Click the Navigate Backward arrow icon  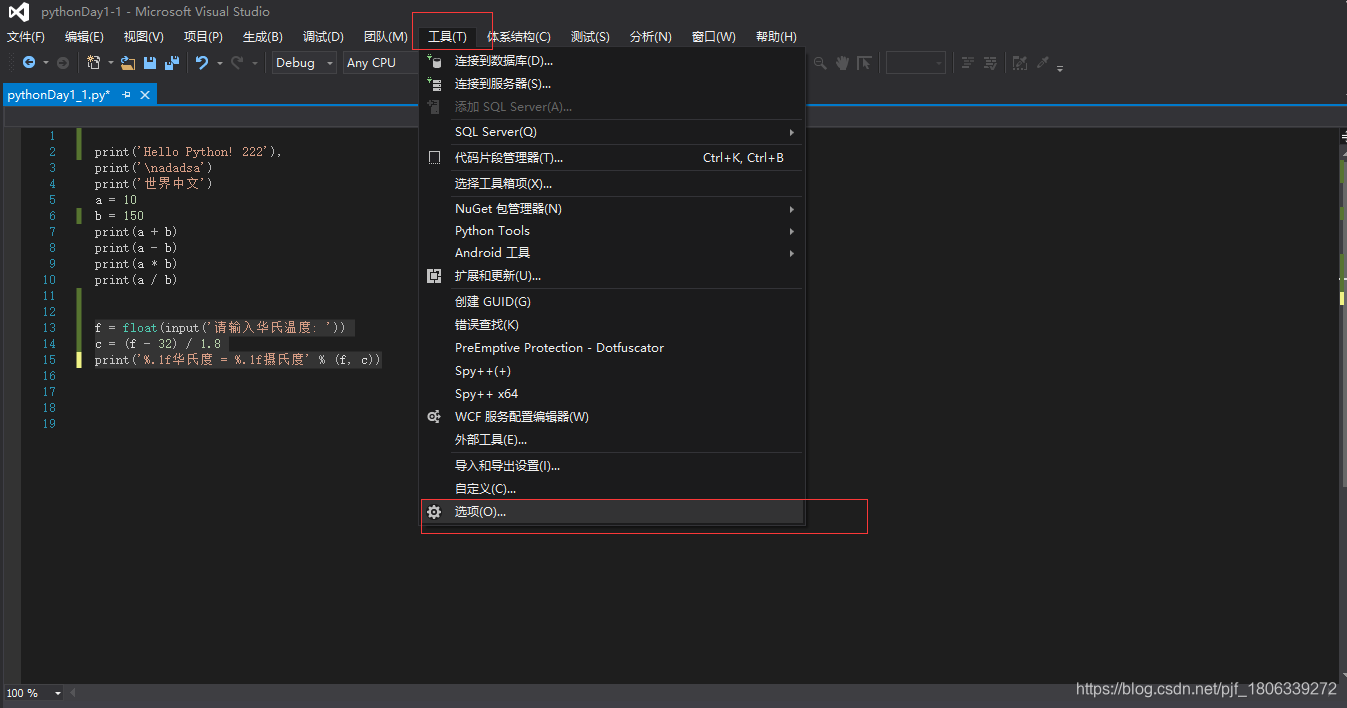pos(30,62)
